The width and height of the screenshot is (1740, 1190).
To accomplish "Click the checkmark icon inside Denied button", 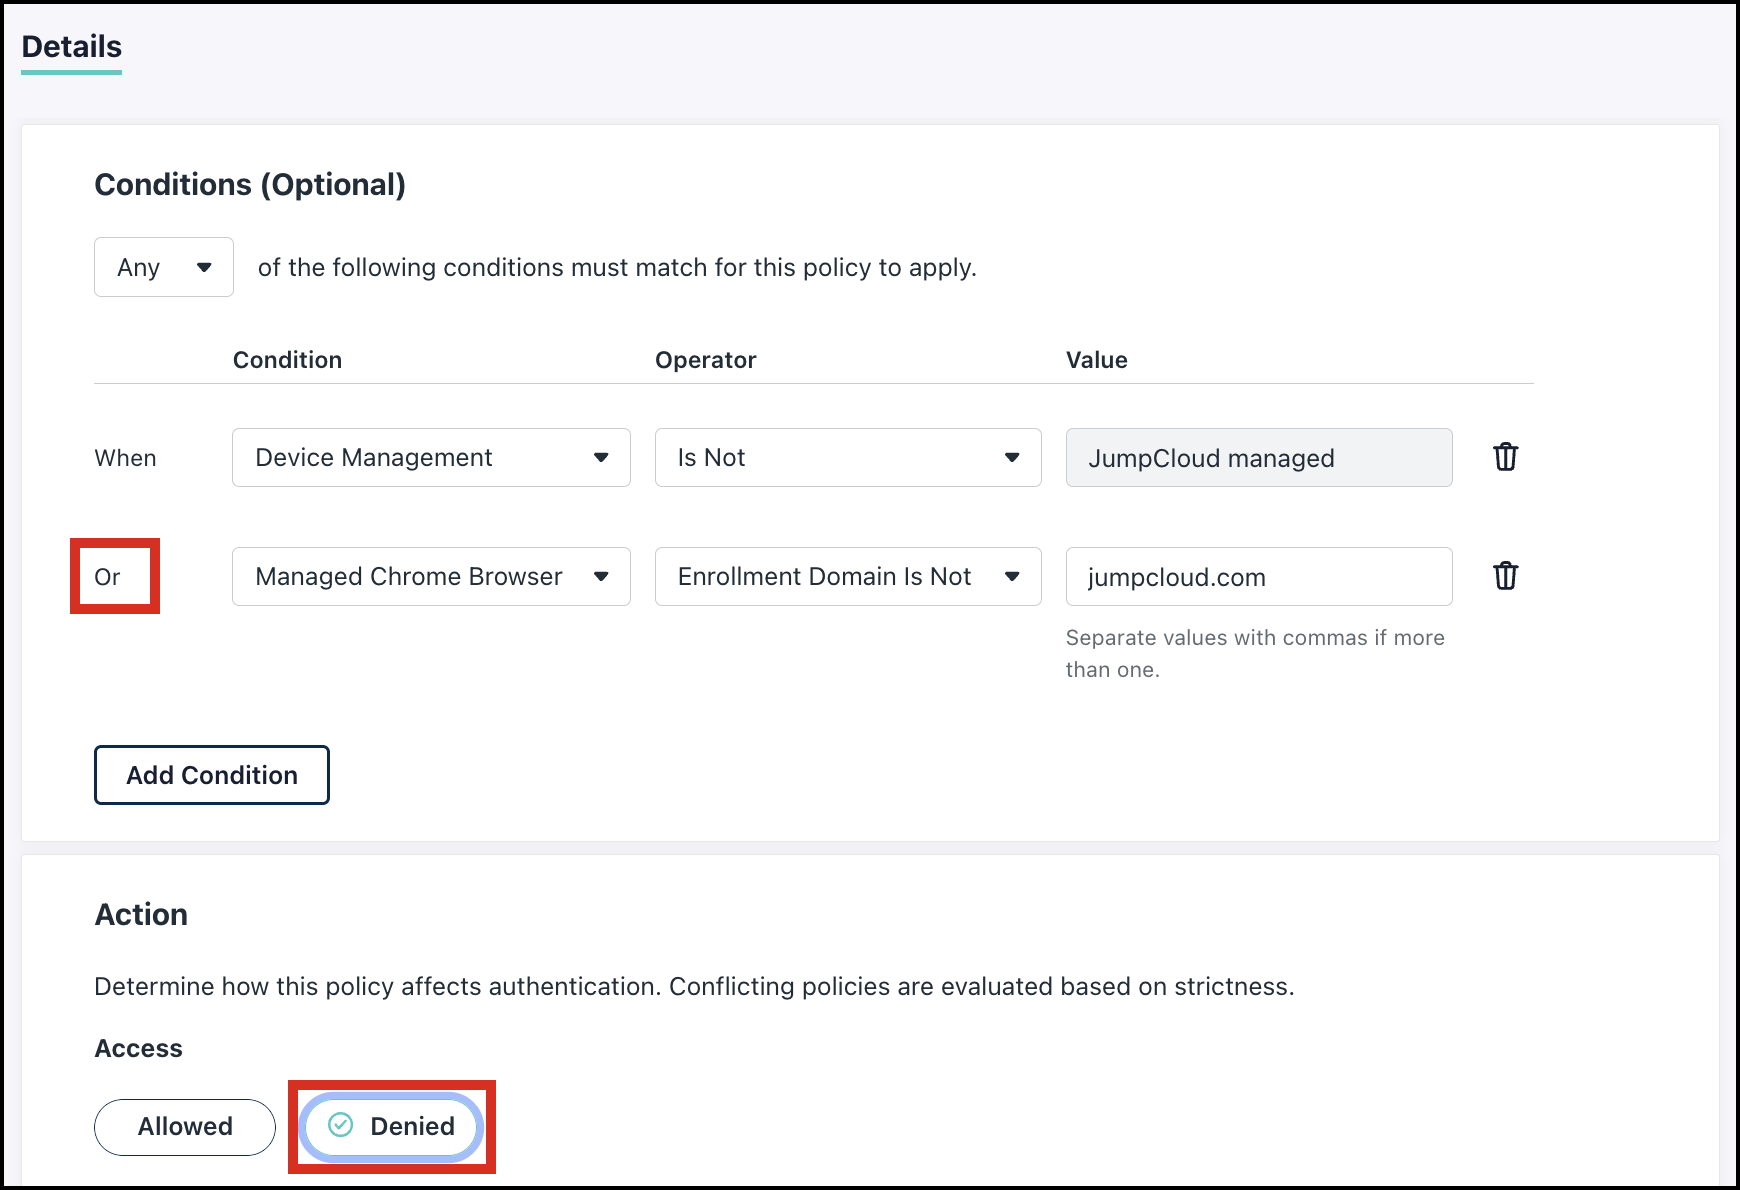I will coord(341,1126).
